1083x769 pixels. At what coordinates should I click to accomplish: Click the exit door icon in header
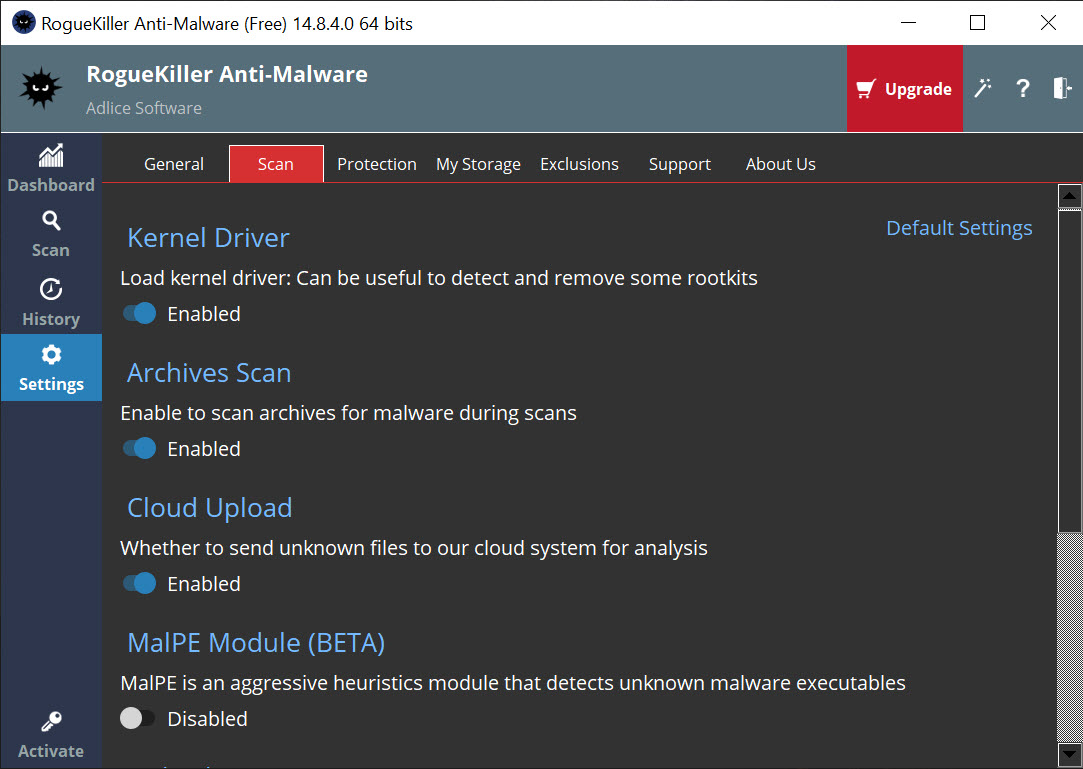point(1061,89)
